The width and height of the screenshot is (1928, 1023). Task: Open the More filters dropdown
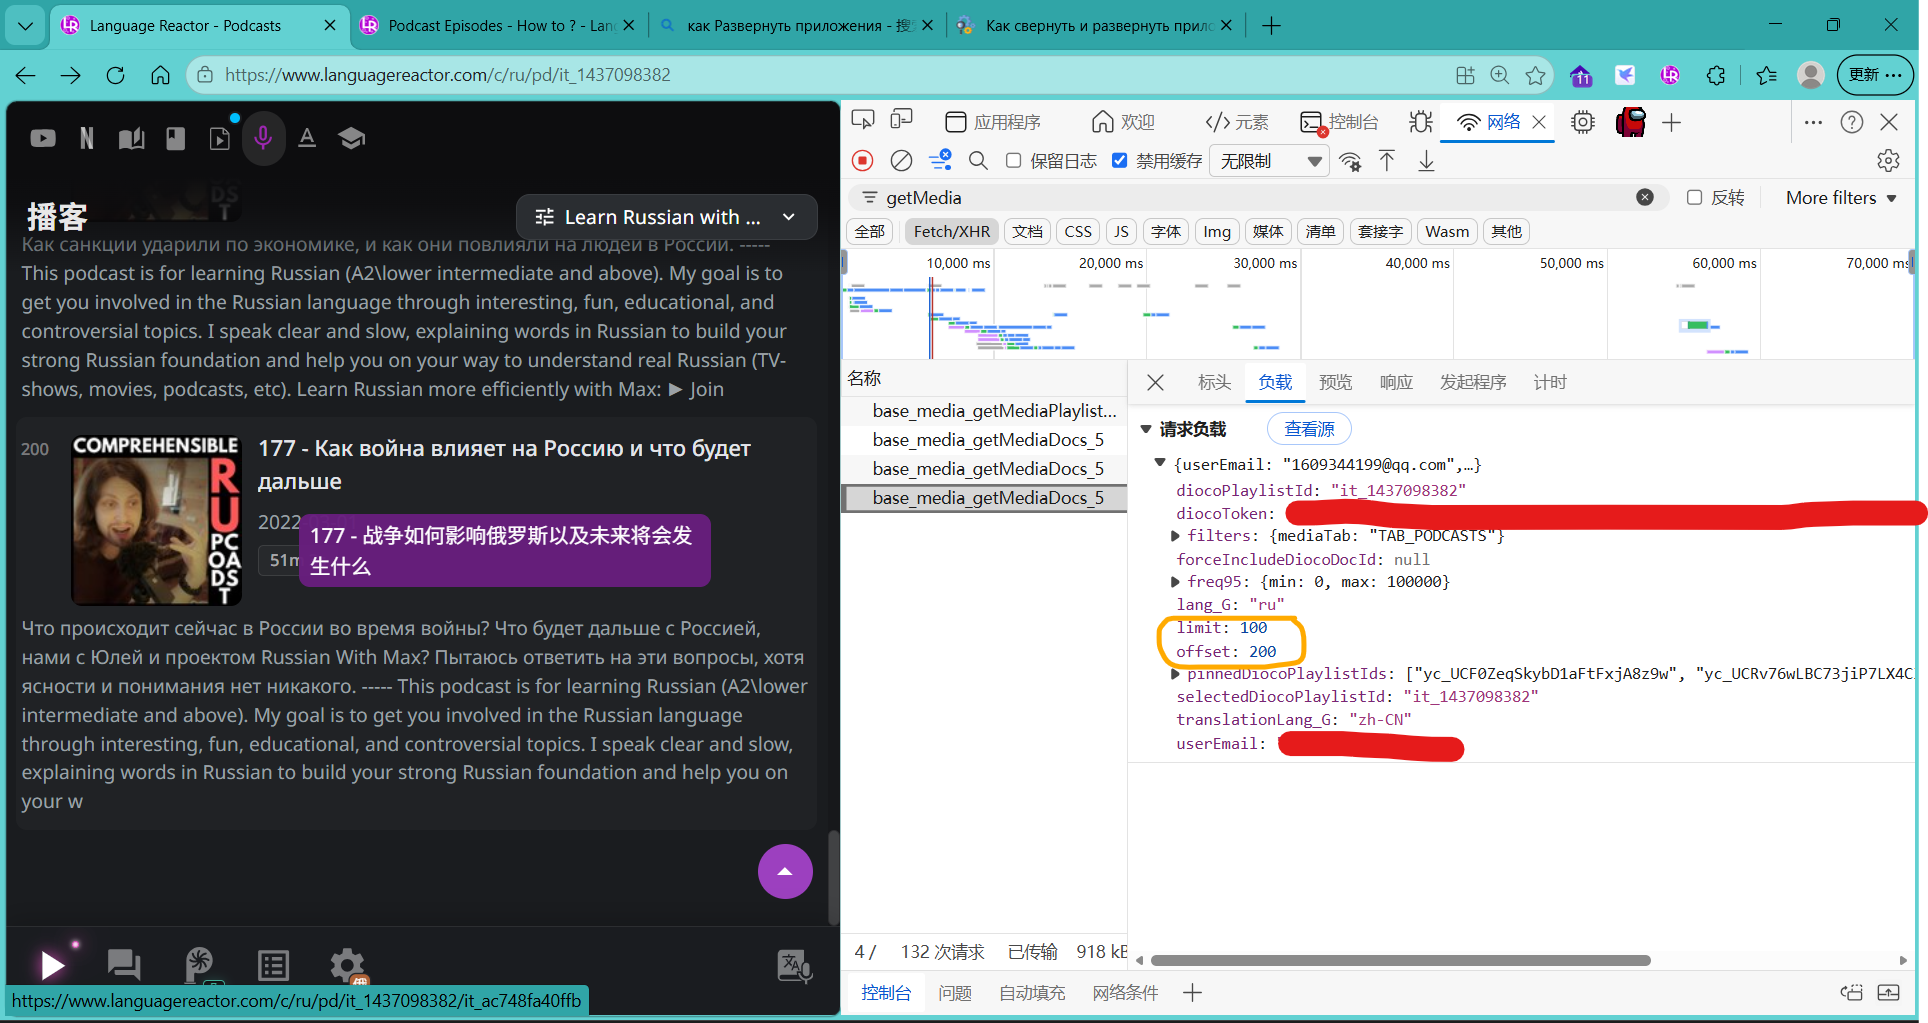click(x=1841, y=198)
